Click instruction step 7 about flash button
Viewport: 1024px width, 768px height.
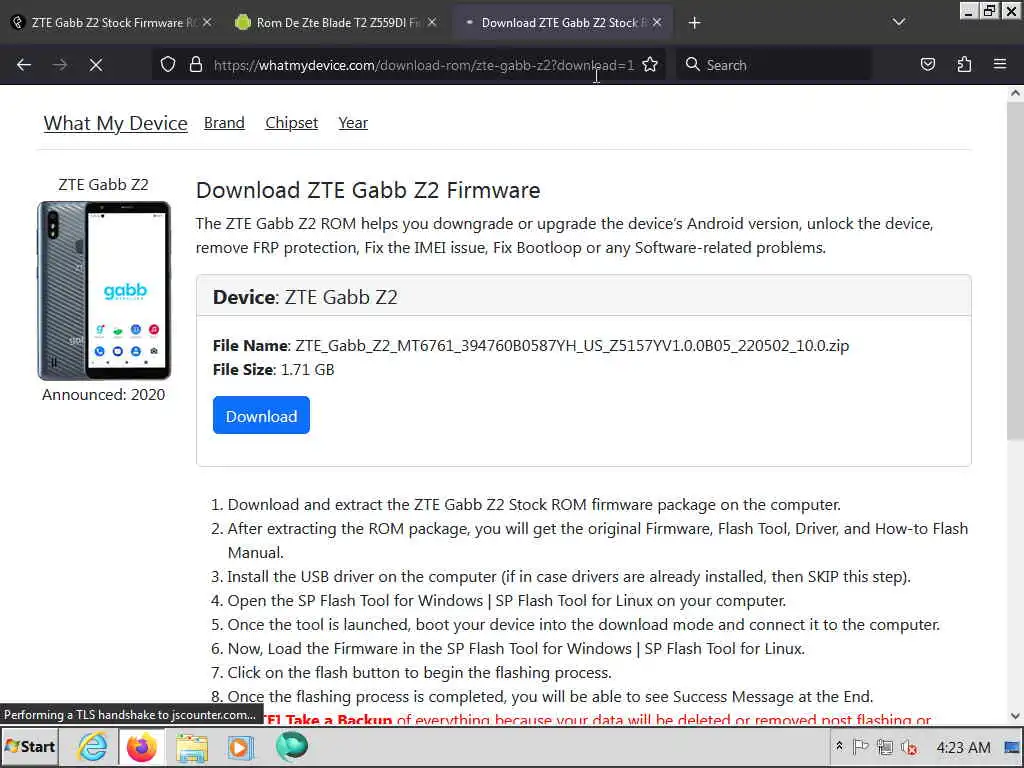419,673
